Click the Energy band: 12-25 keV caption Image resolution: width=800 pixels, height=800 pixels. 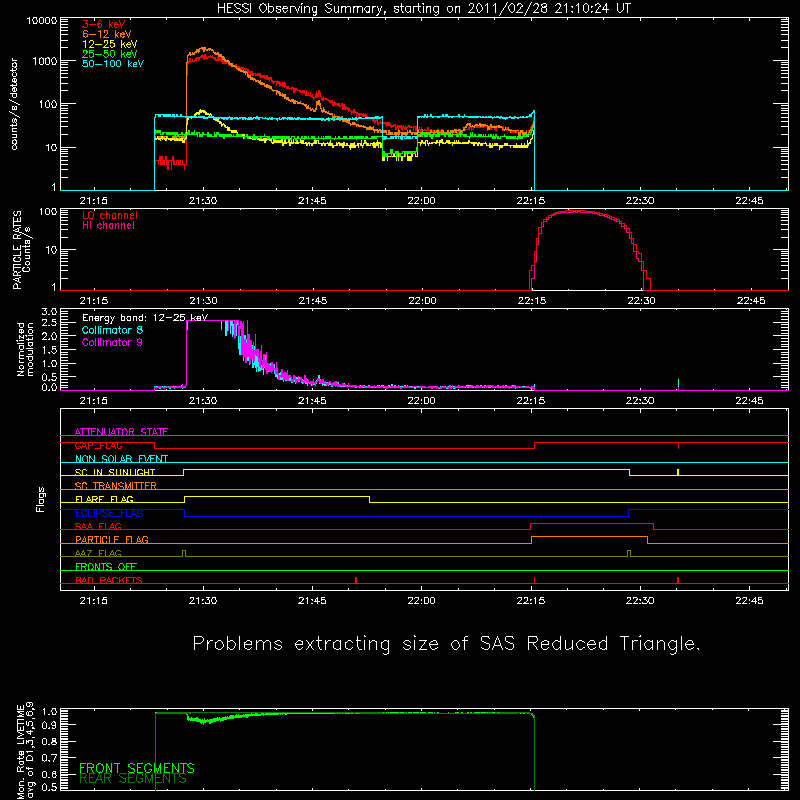tap(145, 318)
